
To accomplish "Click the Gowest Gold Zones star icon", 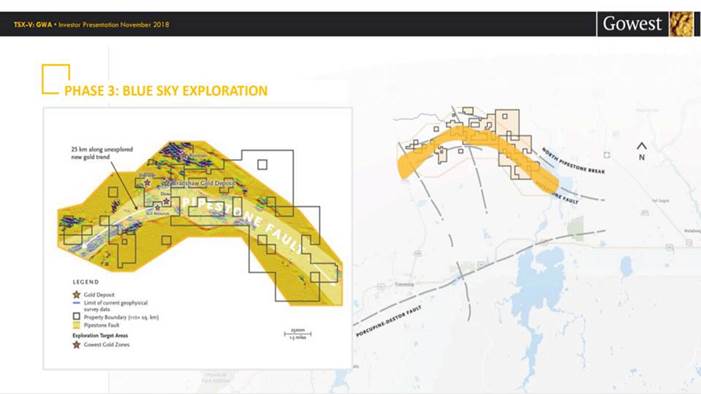I will 76,345.
